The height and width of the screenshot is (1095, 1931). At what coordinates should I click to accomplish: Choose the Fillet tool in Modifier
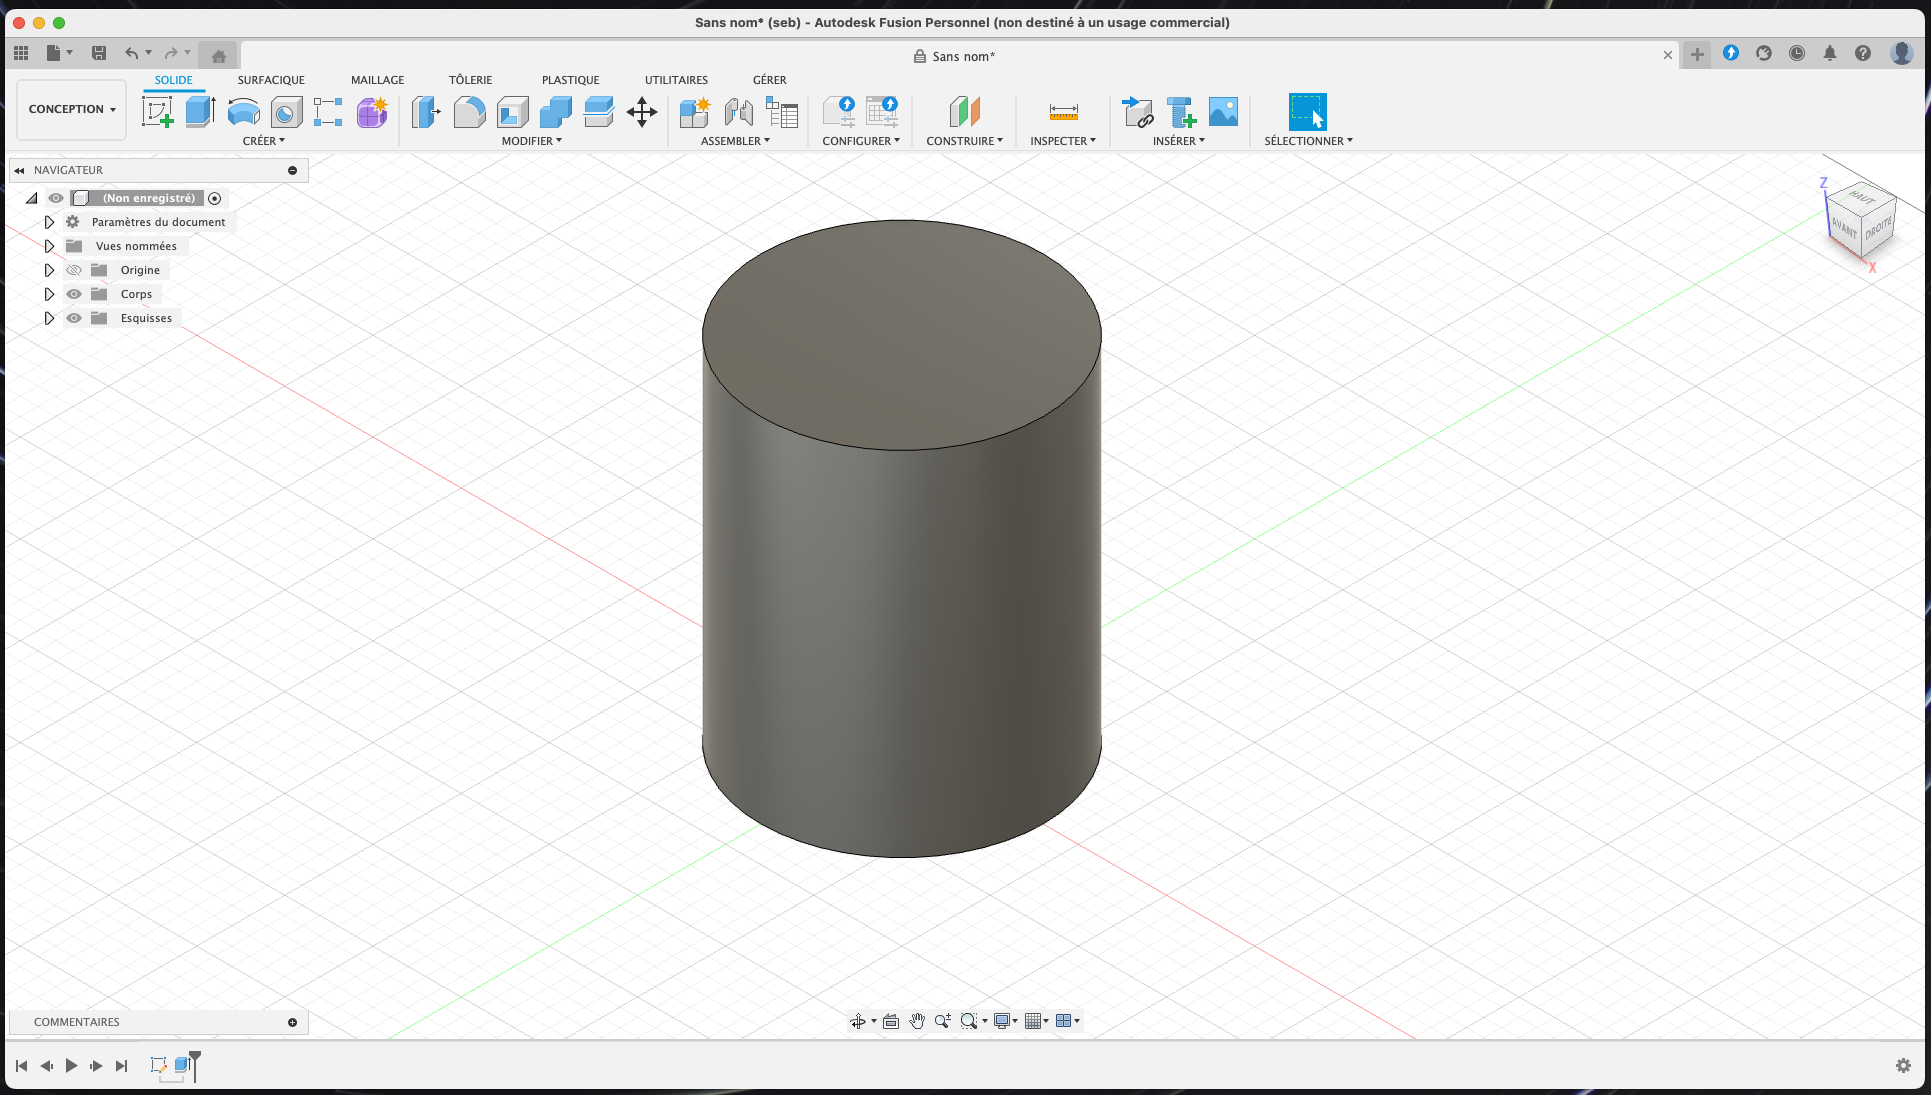click(469, 112)
